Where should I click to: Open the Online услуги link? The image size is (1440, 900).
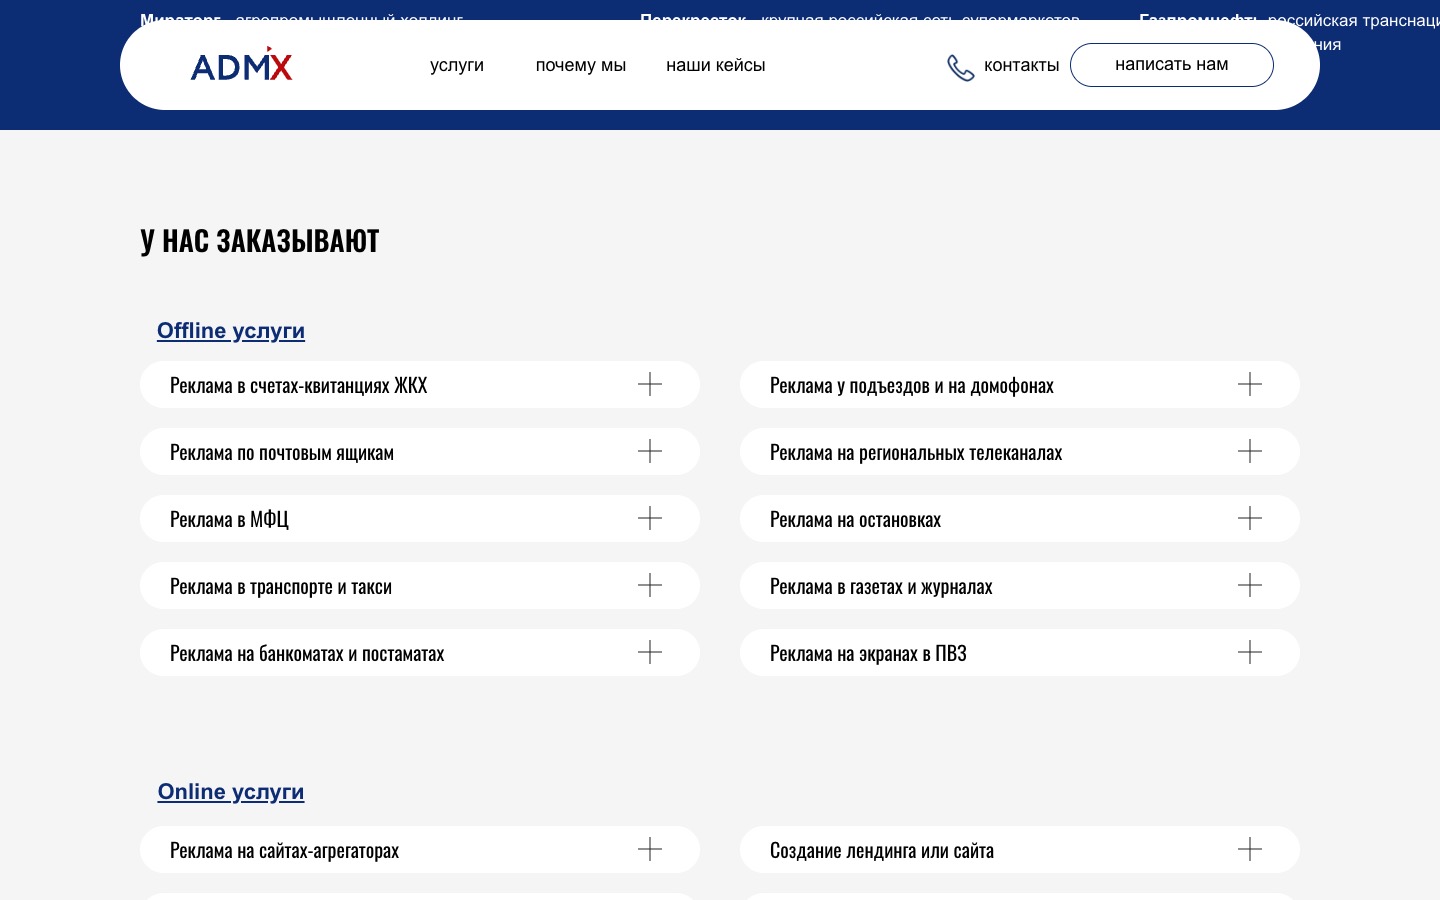[x=231, y=792]
